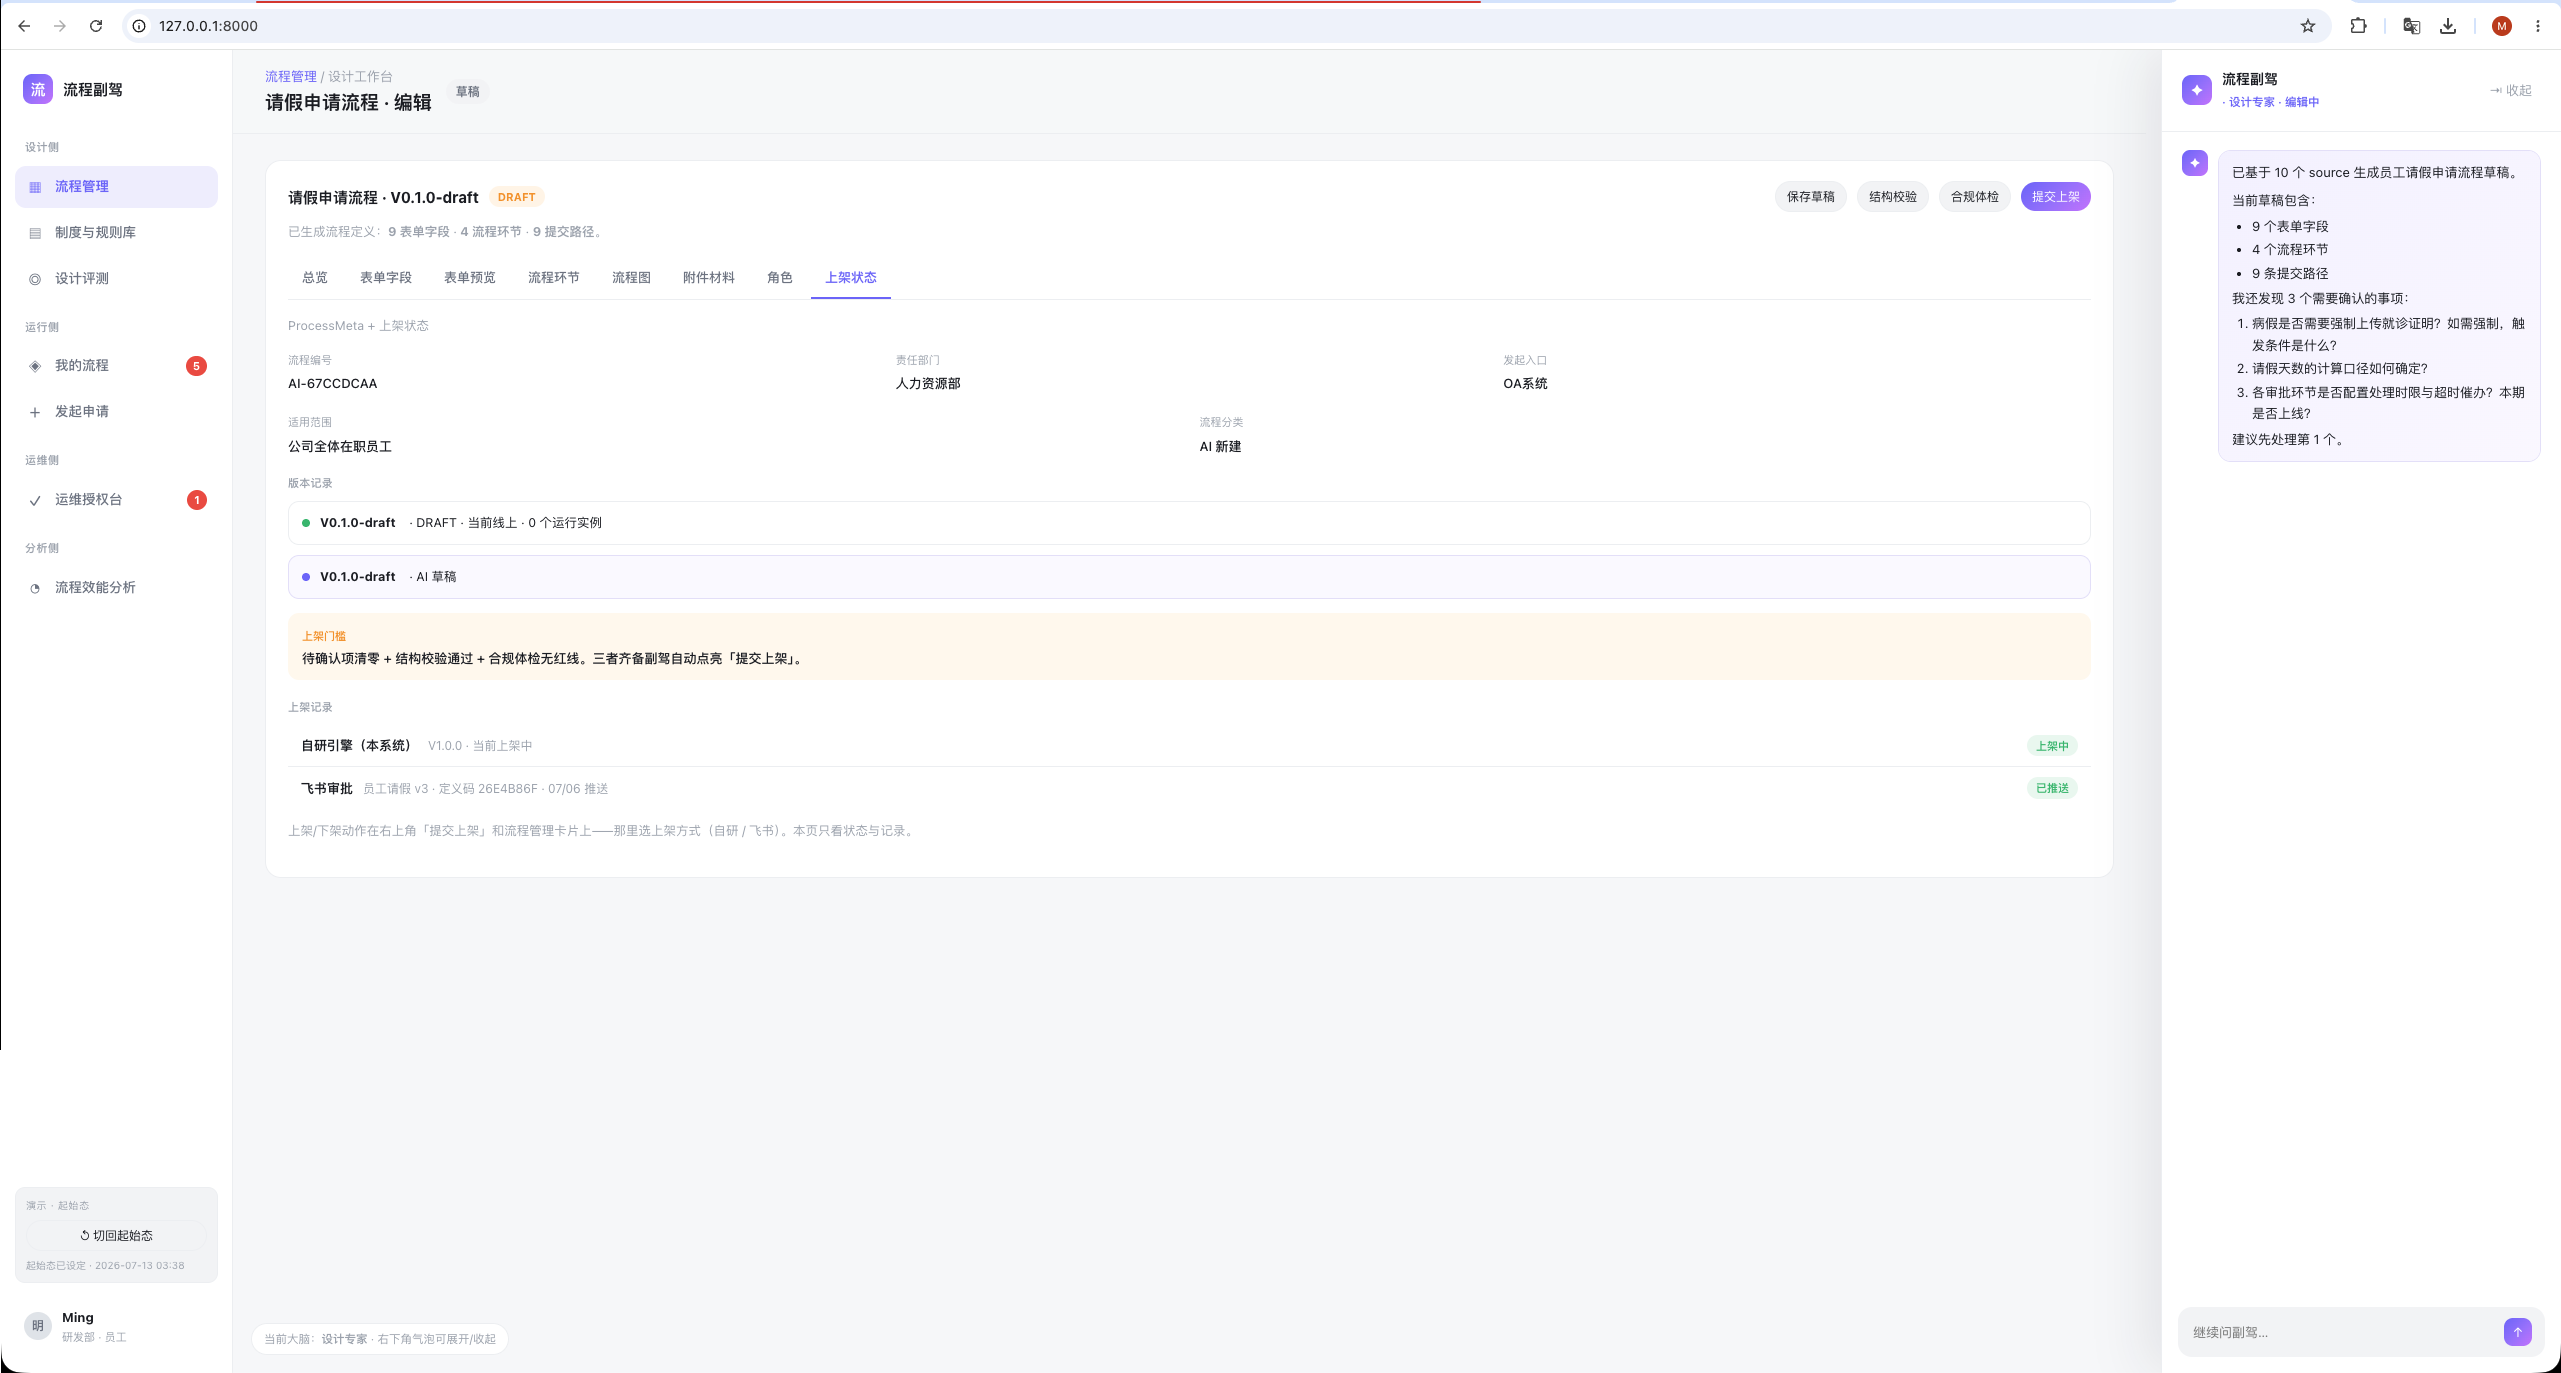
Task: Click the Ming user avatar 明
Action: [38, 1326]
